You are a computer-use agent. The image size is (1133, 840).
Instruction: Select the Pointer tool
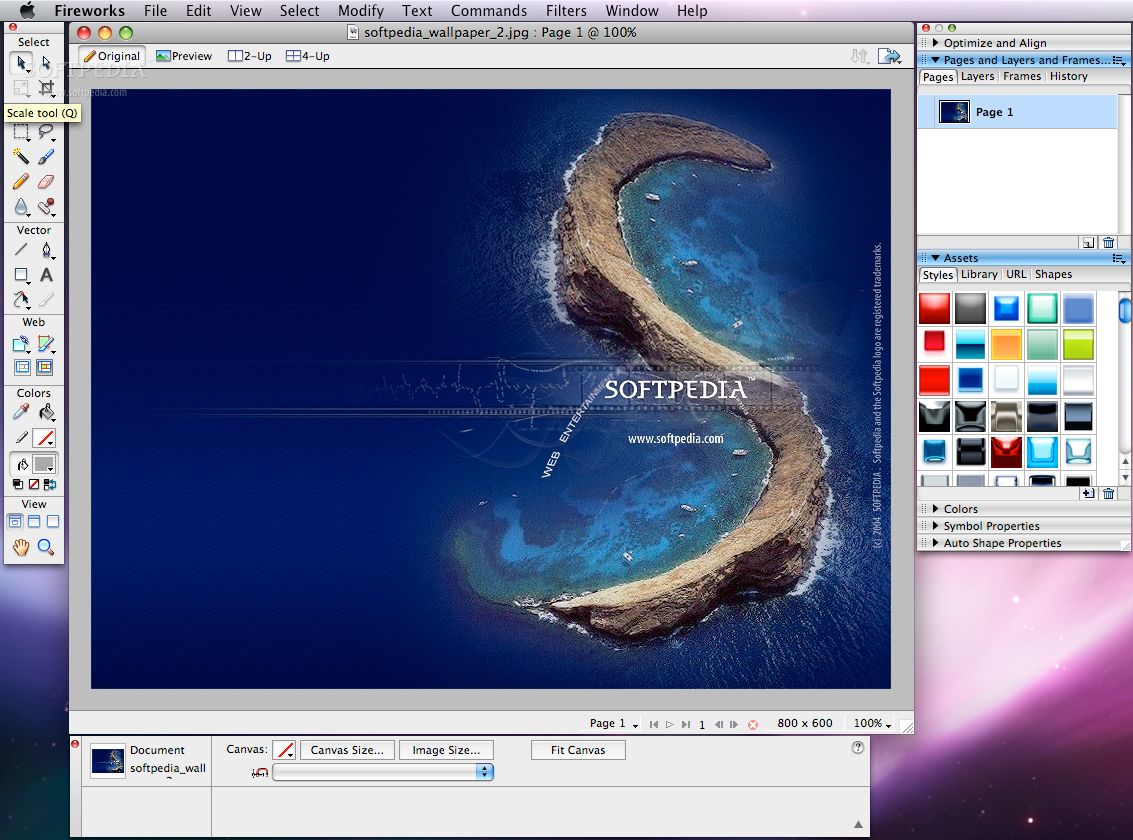pyautogui.click(x=20, y=62)
